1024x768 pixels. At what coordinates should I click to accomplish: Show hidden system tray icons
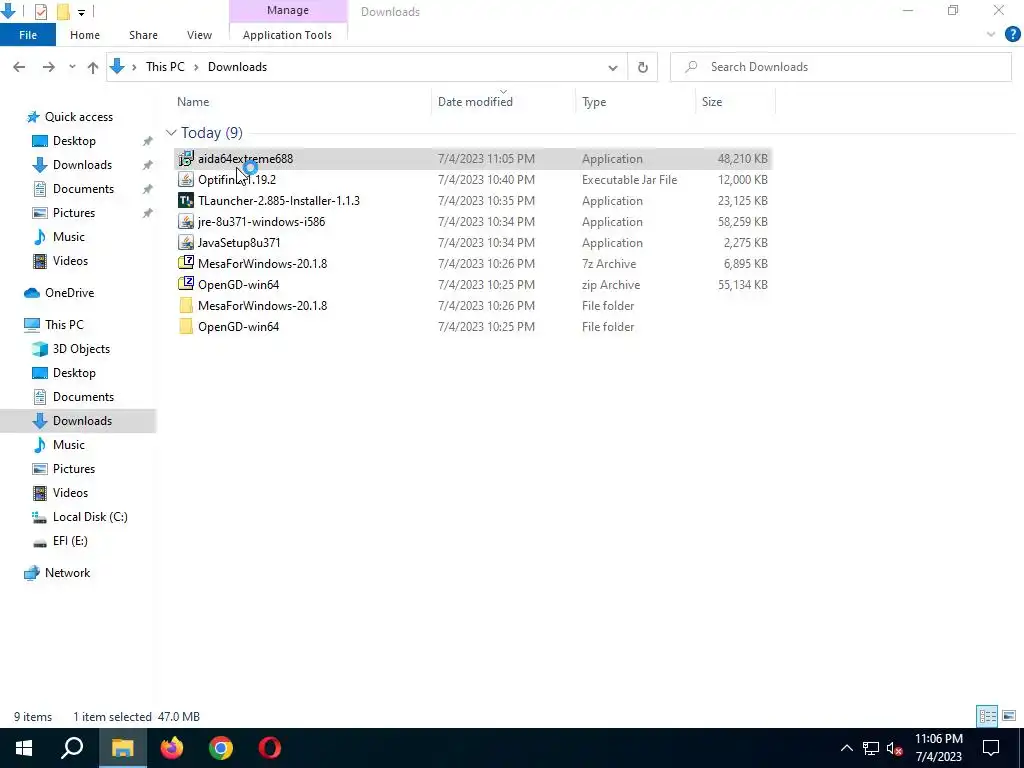click(846, 748)
